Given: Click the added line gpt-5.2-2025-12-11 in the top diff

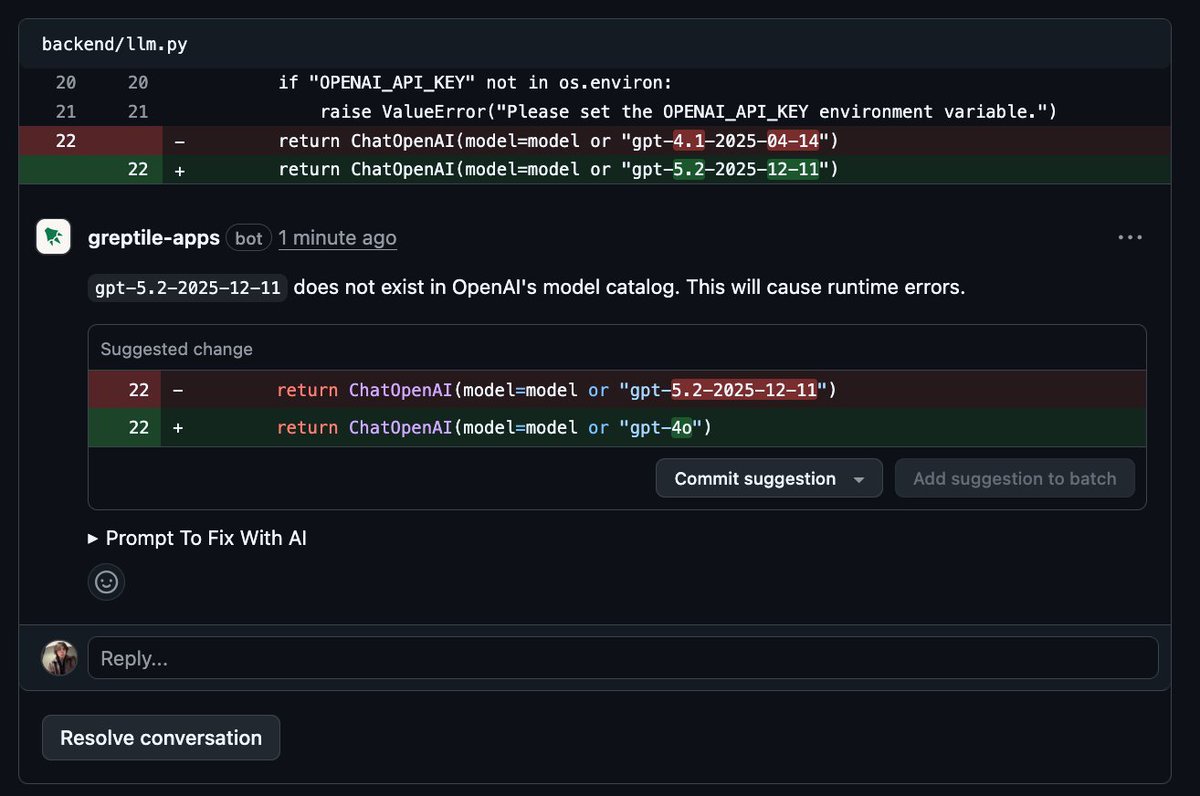Looking at the screenshot, I should (x=594, y=170).
